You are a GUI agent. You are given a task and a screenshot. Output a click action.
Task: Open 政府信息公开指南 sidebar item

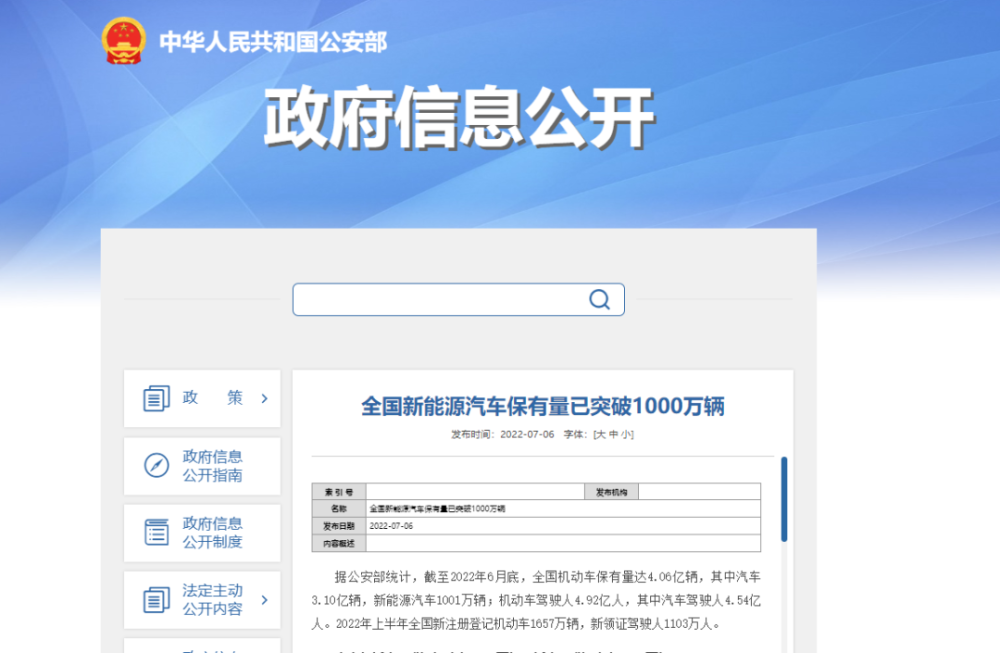(202, 466)
